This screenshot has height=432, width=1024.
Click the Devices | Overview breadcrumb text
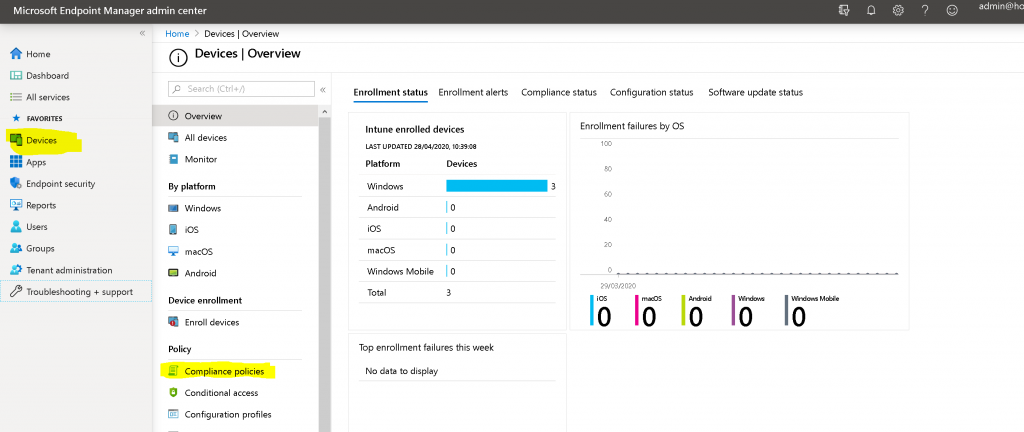pyautogui.click(x=242, y=33)
